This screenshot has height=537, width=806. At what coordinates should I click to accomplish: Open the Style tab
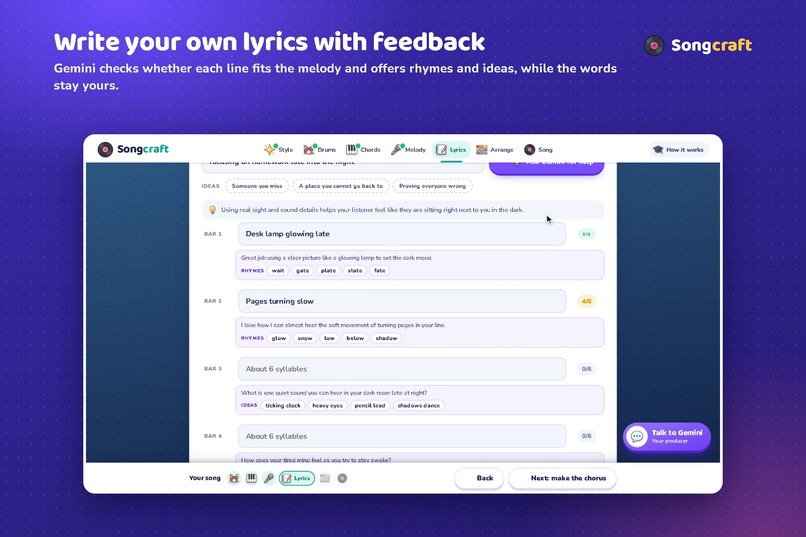click(279, 150)
